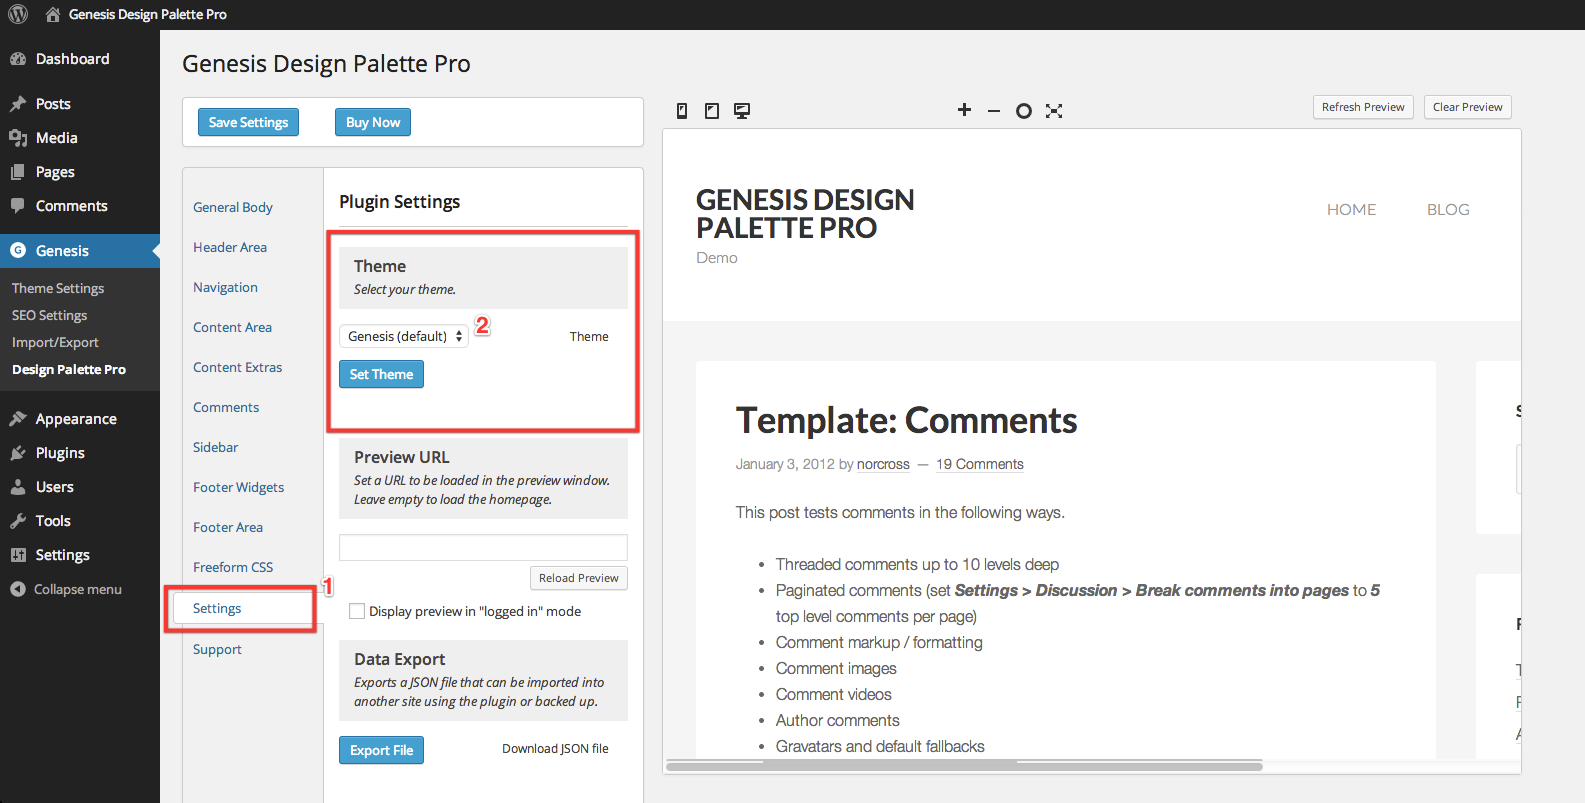Click norcross author link in preview
The width and height of the screenshot is (1585, 803).
883,464
